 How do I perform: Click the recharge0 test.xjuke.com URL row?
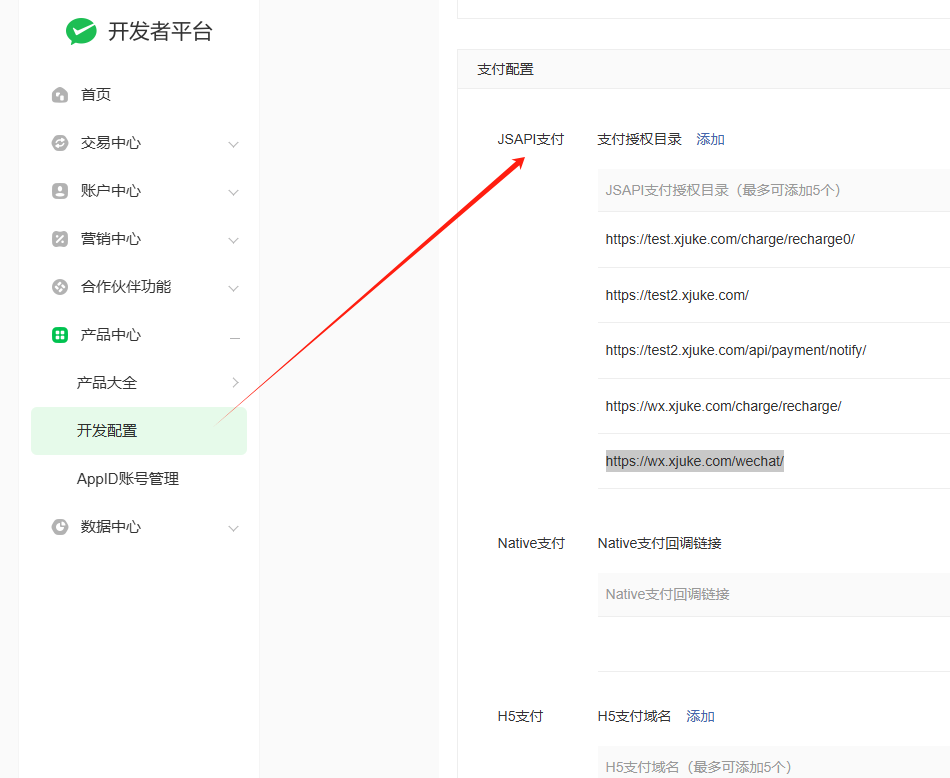click(774, 239)
